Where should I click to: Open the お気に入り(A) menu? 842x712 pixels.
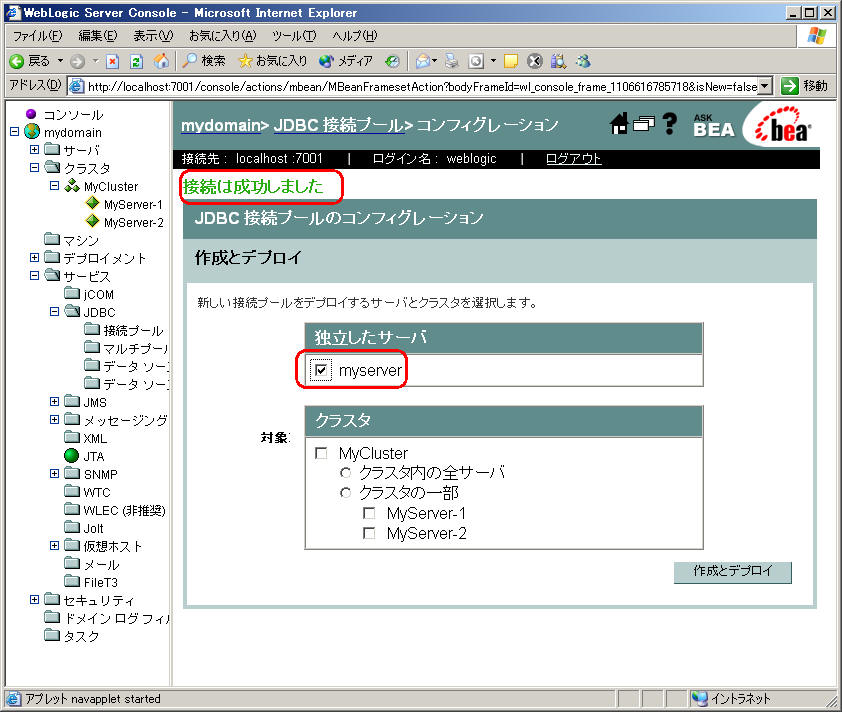pos(222,36)
